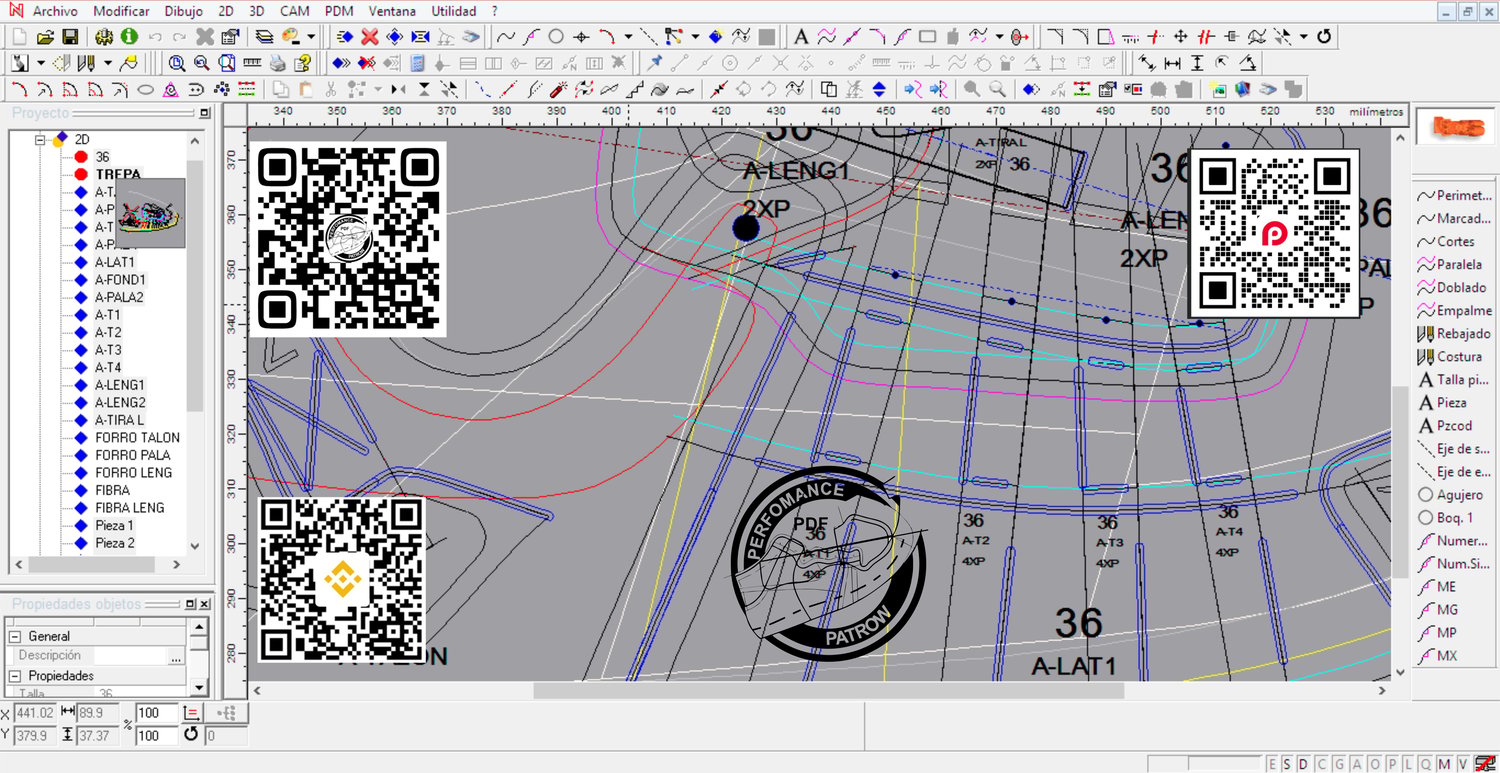Toggle the D indicator in the status bar
Image resolution: width=1500 pixels, height=773 pixels.
pos(1304,764)
